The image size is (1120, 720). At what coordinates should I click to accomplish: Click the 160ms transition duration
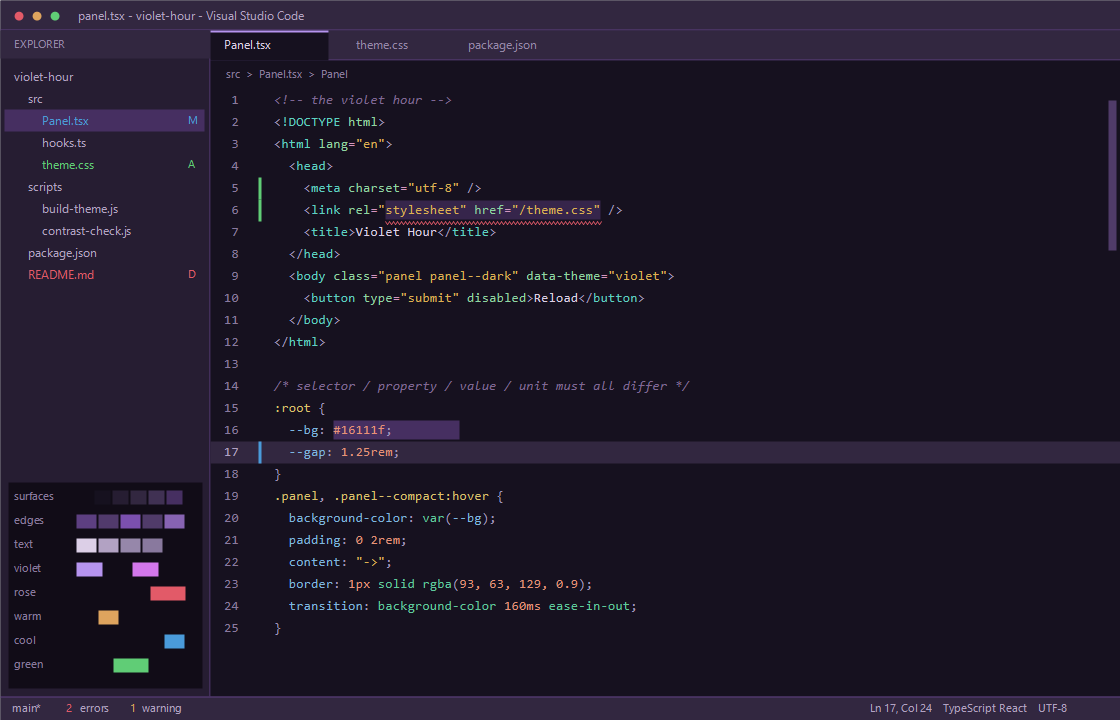pos(521,606)
